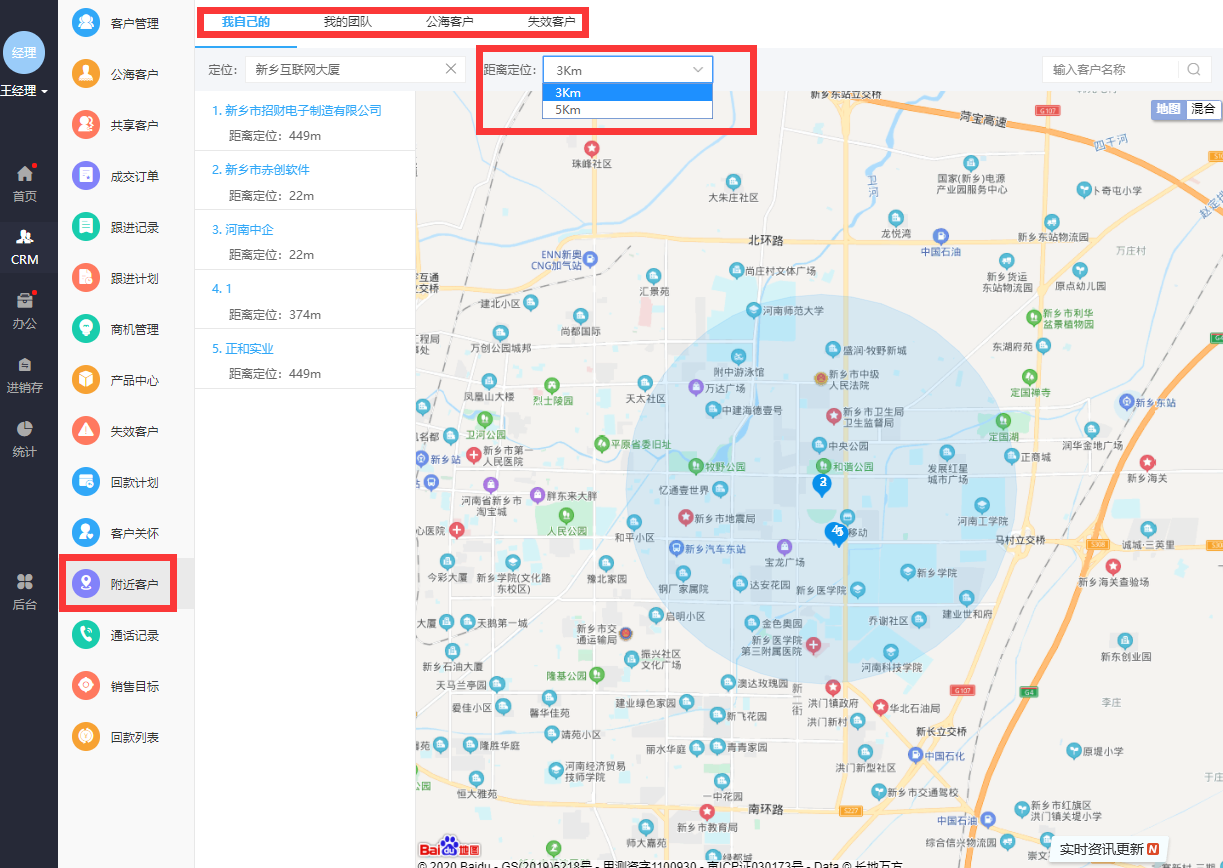Open 统计 pie chart icon
Image resolution: width=1223 pixels, height=868 pixels.
[x=25, y=429]
